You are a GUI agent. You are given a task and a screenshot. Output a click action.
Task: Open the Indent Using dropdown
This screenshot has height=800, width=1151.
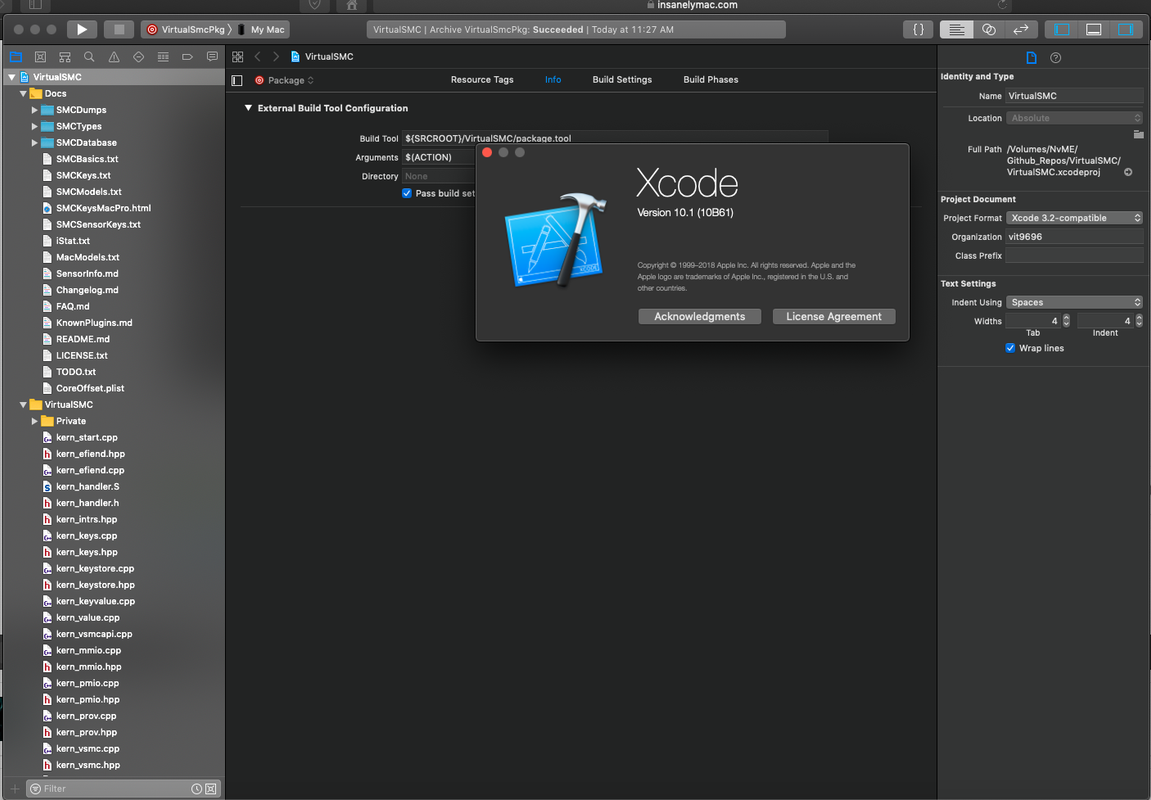click(x=1074, y=302)
